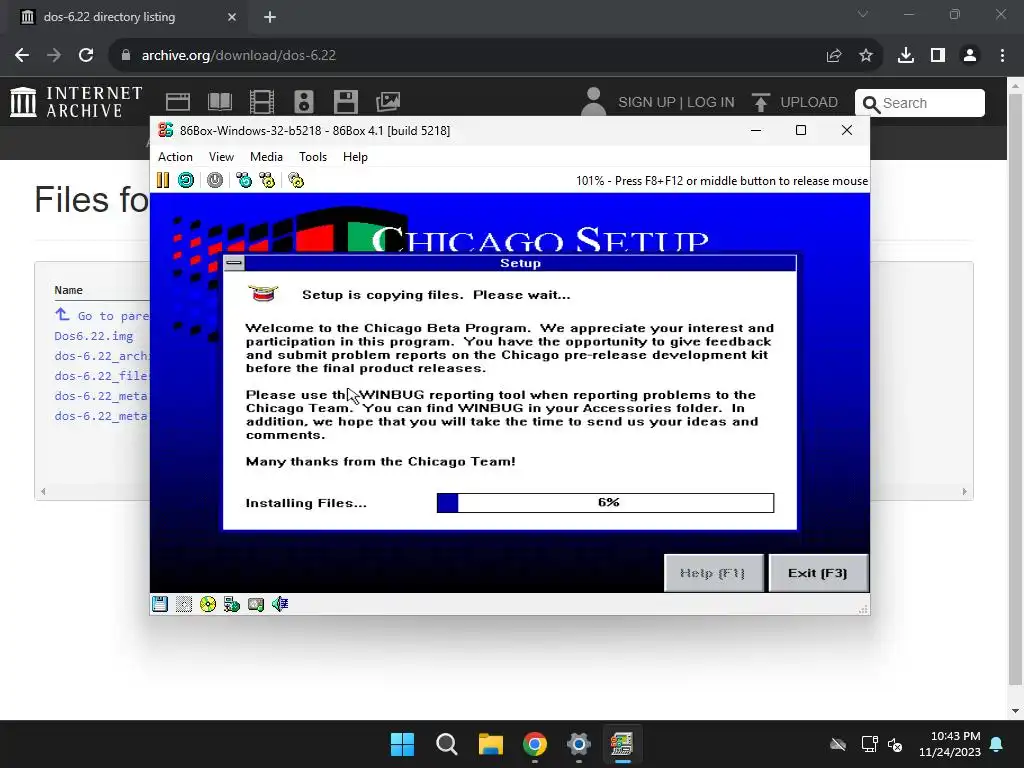Click the grey ACPI shutdown power icon
The width and height of the screenshot is (1024, 768).
[215, 180]
